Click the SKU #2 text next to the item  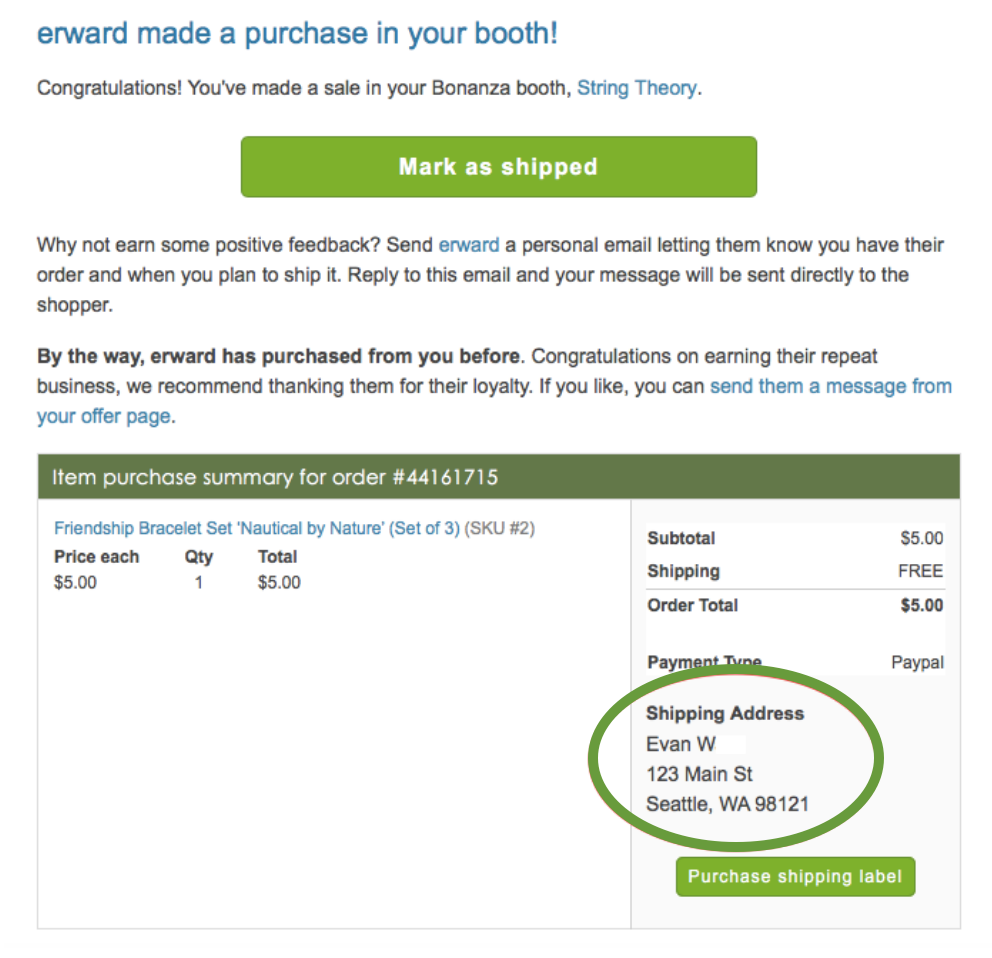(x=500, y=528)
